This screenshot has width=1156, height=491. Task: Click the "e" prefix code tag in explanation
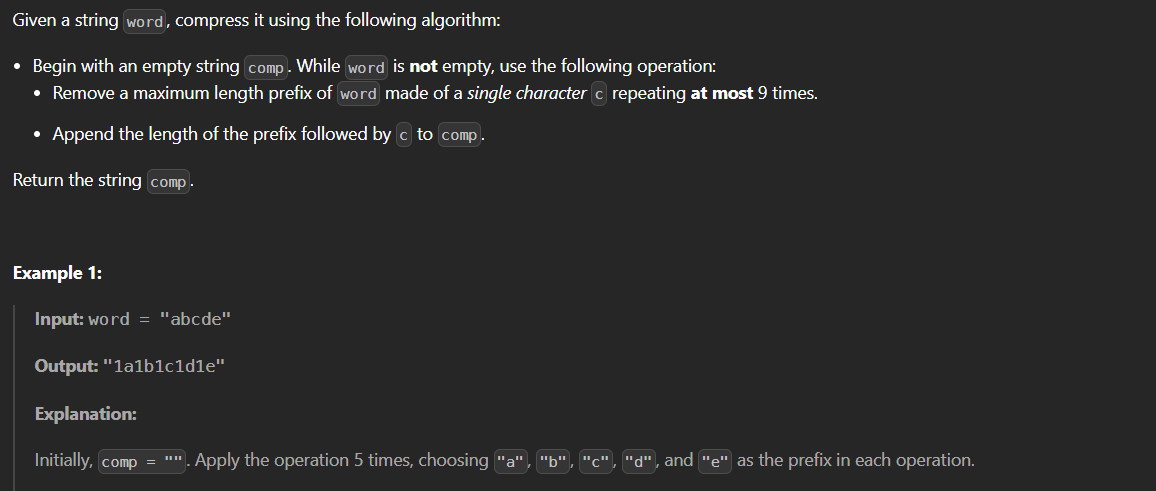714,461
